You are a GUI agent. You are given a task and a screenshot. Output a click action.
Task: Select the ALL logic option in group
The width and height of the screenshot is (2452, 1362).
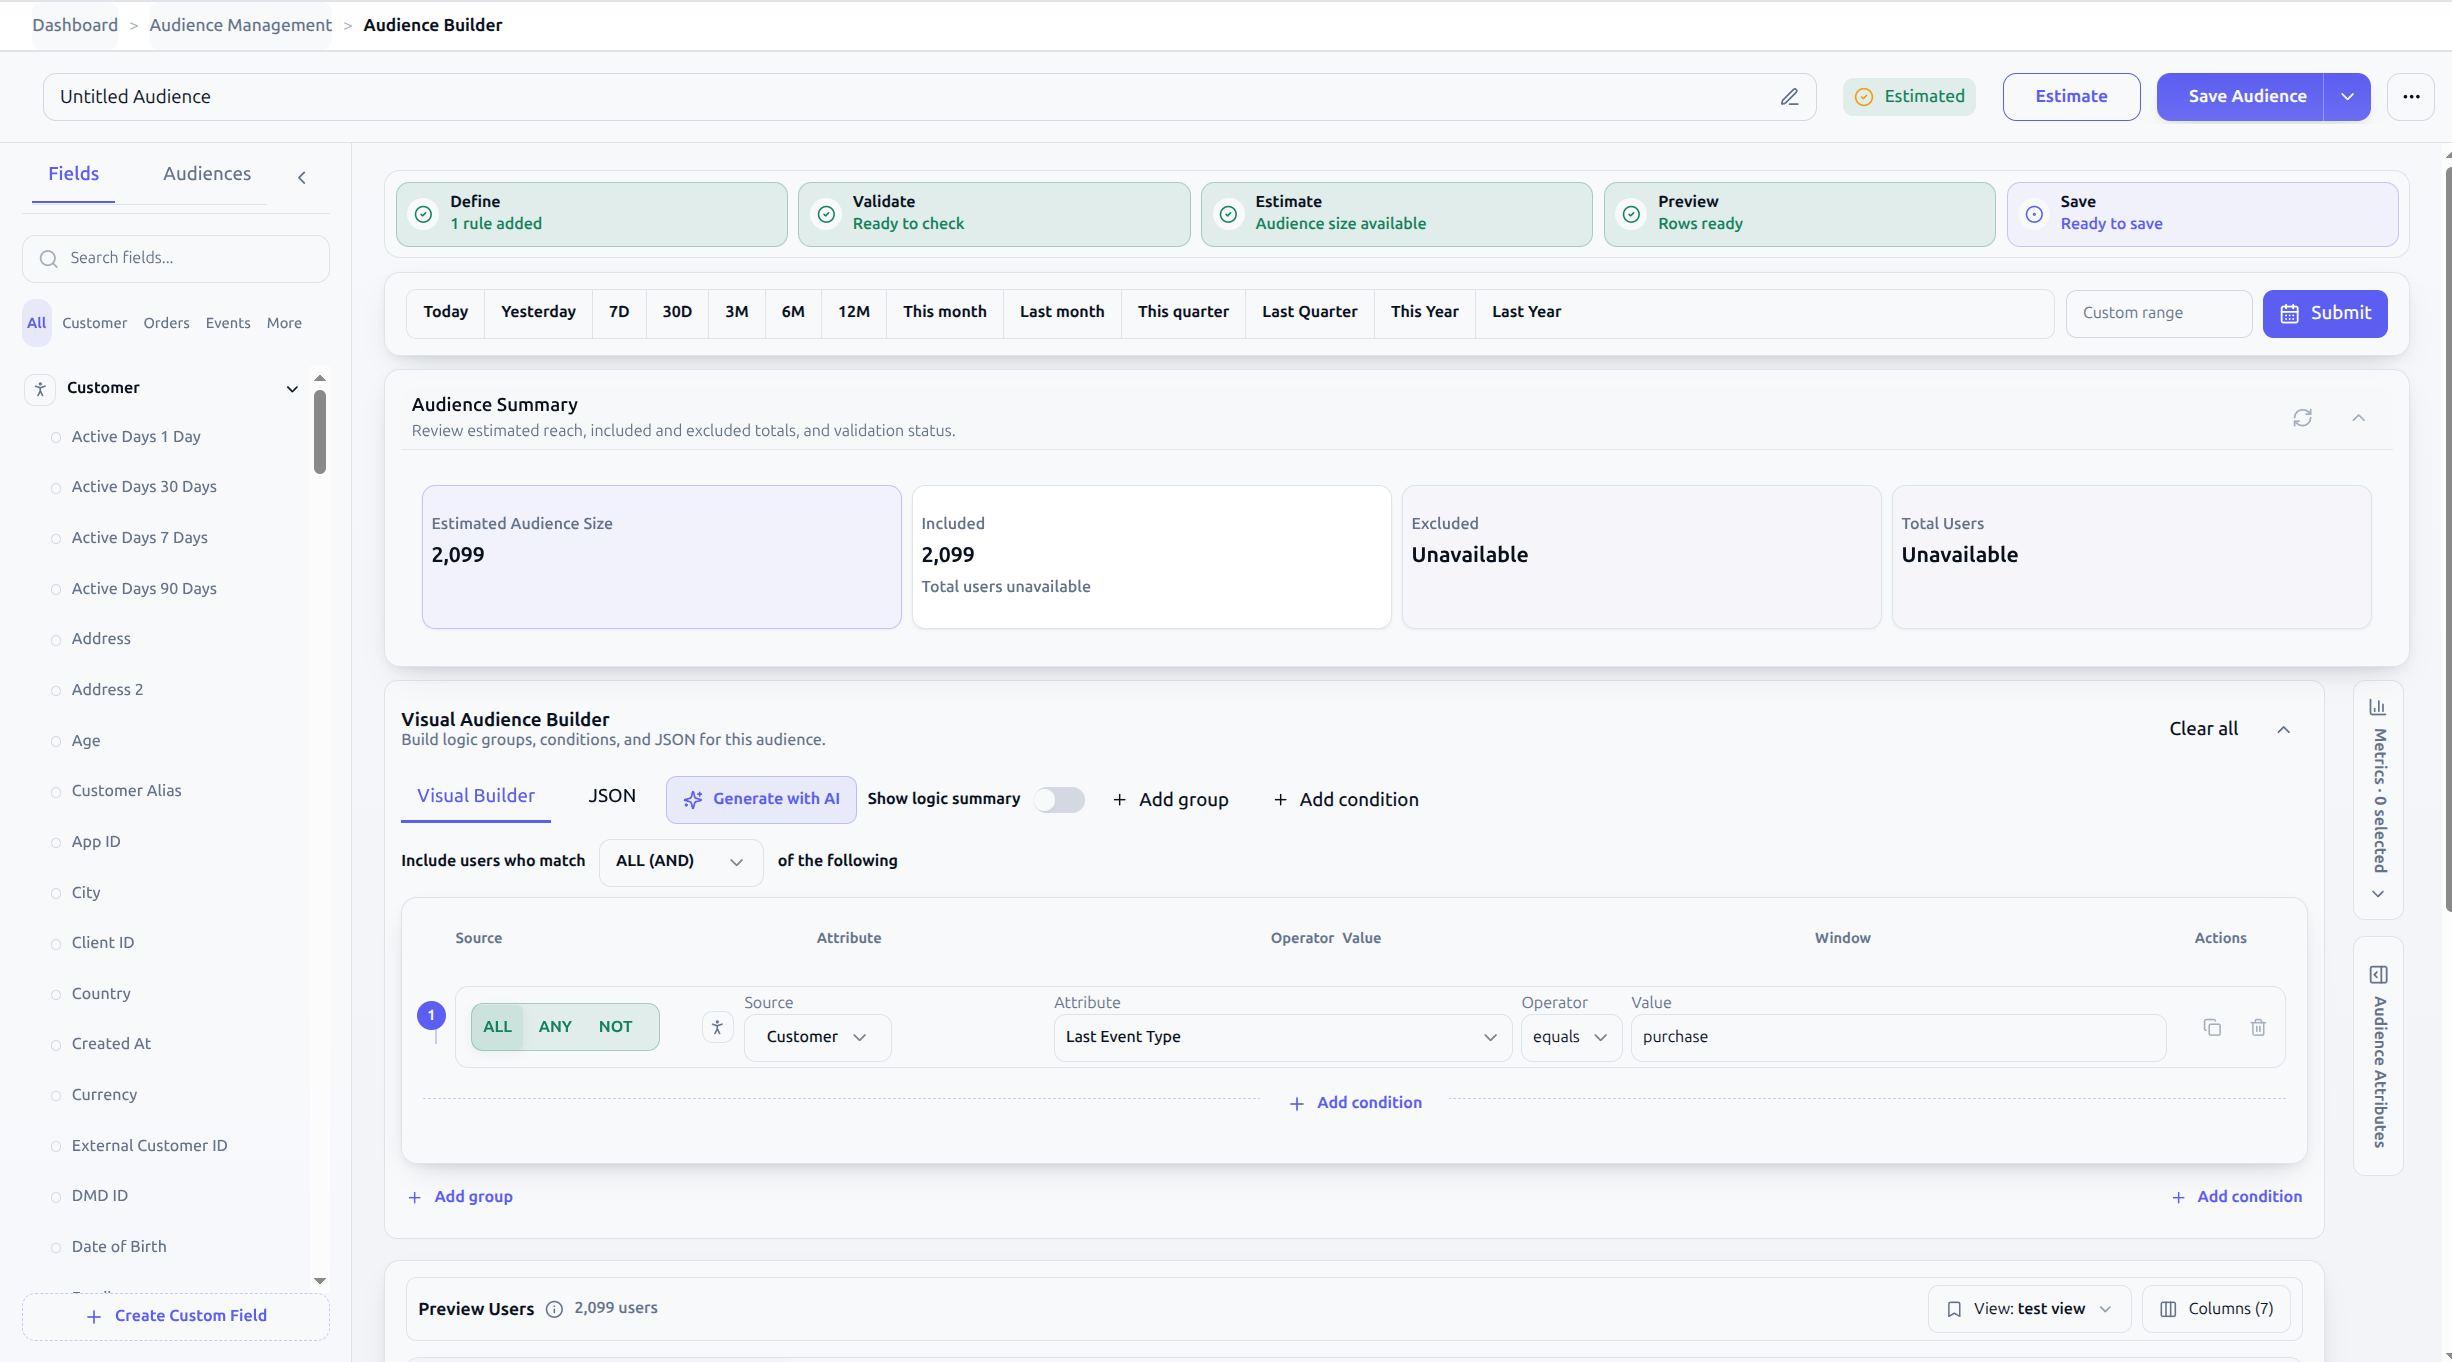point(497,1027)
